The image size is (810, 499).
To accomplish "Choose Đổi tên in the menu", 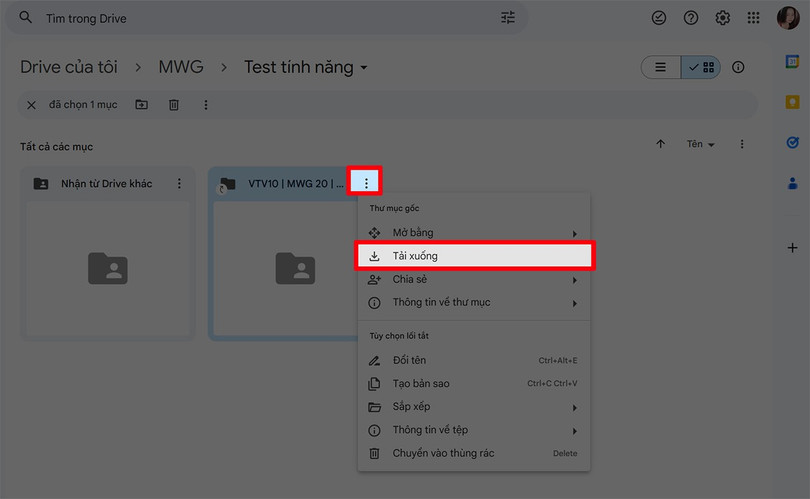I will tap(410, 360).
